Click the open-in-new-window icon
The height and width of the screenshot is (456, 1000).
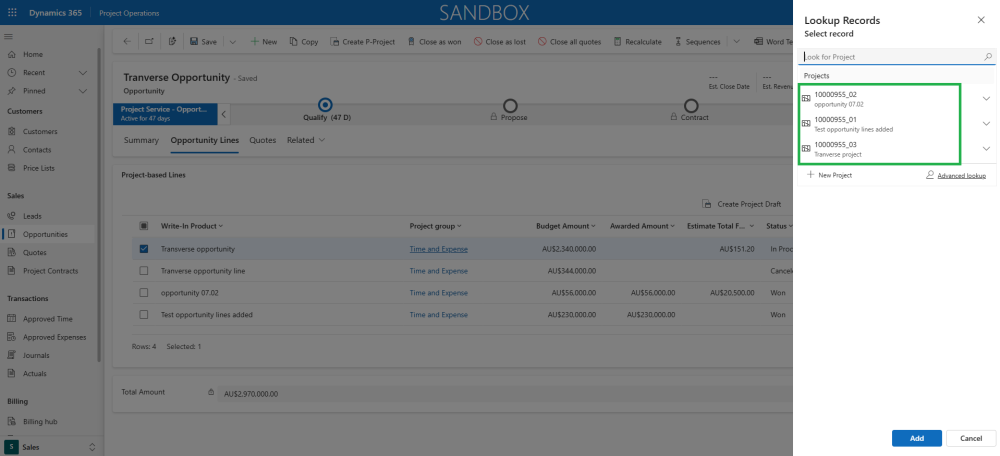(x=149, y=41)
